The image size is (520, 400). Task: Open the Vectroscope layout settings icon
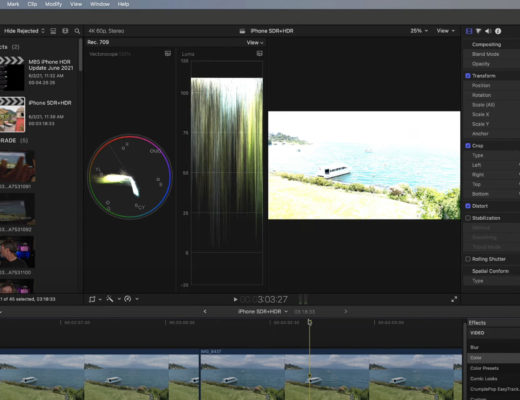pos(168,53)
